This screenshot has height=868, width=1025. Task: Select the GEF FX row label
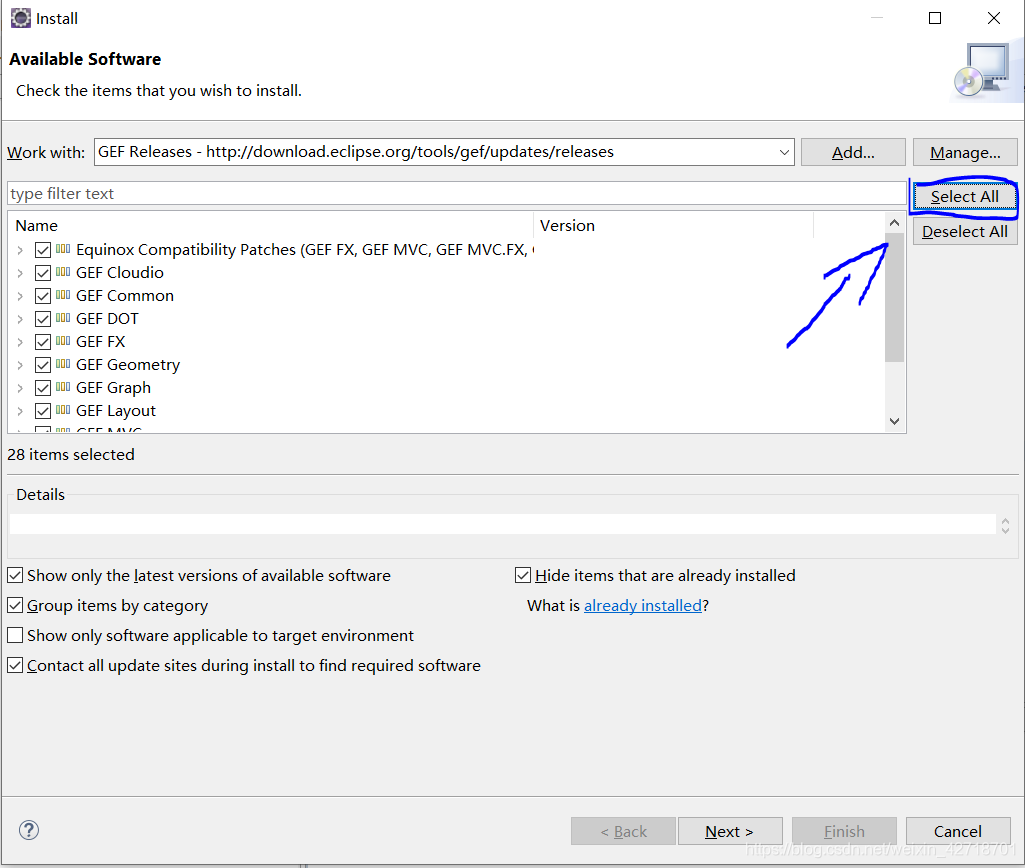click(x=100, y=342)
